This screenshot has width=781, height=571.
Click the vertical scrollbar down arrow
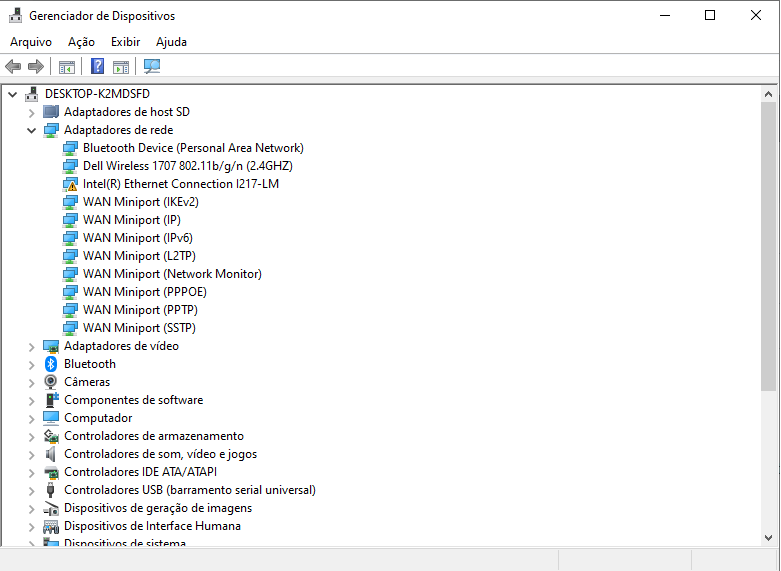pos(768,538)
